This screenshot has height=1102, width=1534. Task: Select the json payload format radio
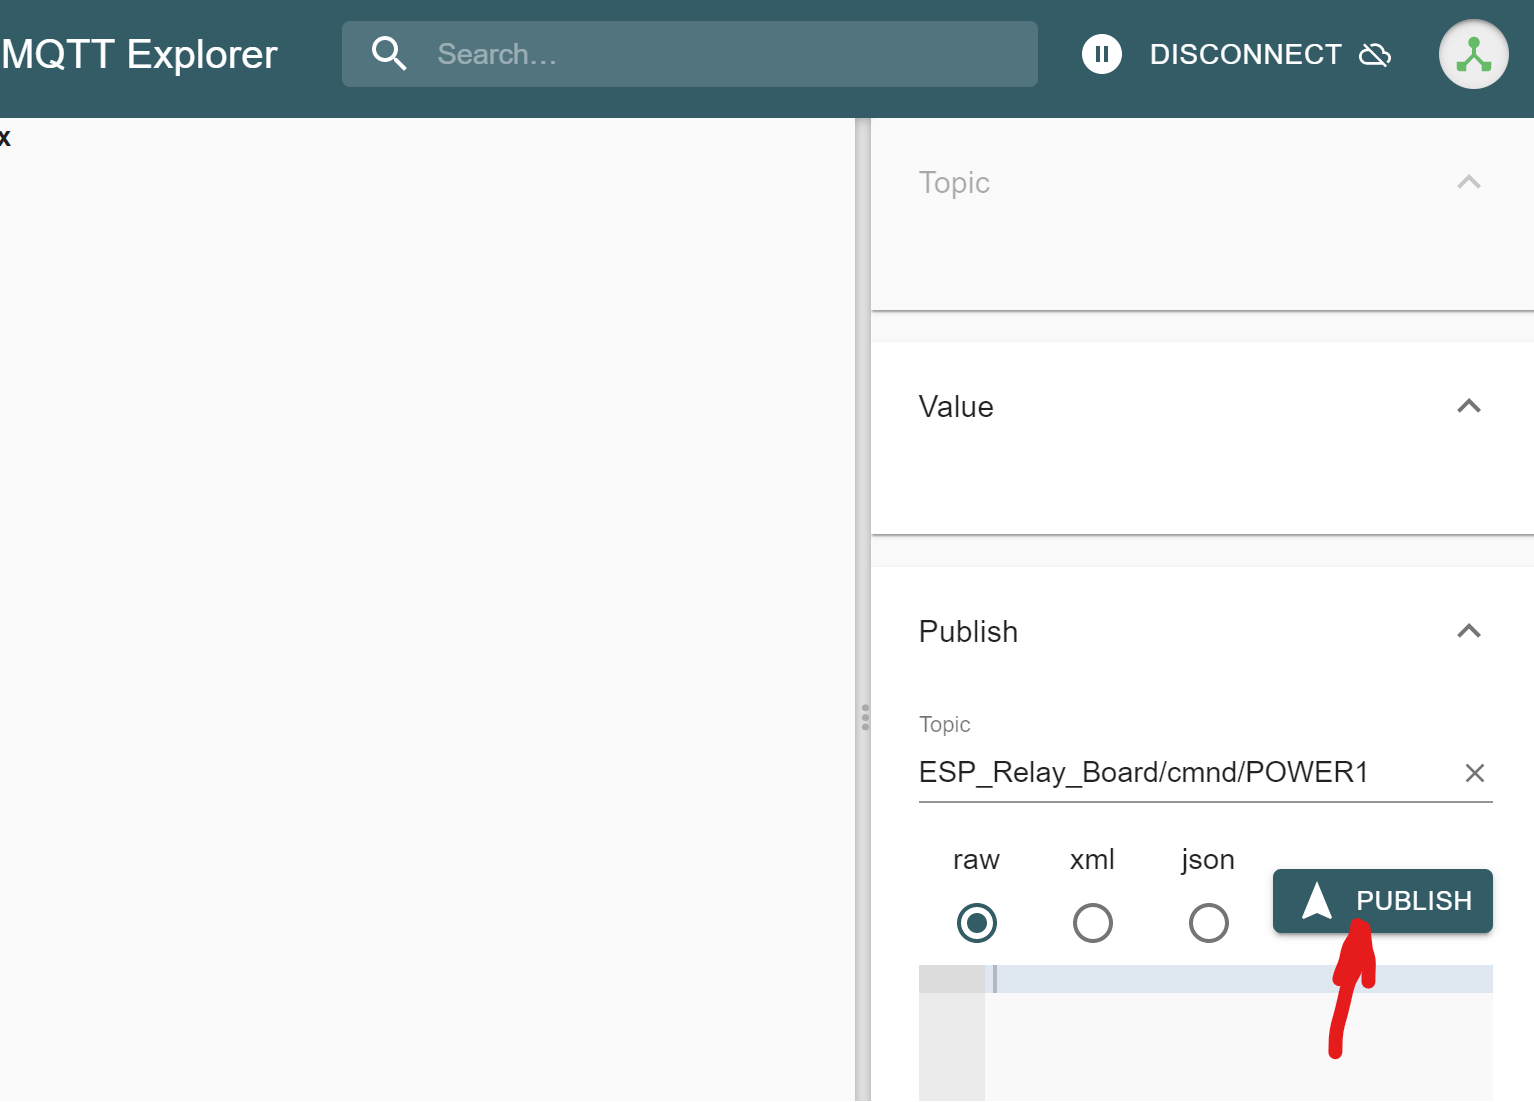click(1208, 922)
